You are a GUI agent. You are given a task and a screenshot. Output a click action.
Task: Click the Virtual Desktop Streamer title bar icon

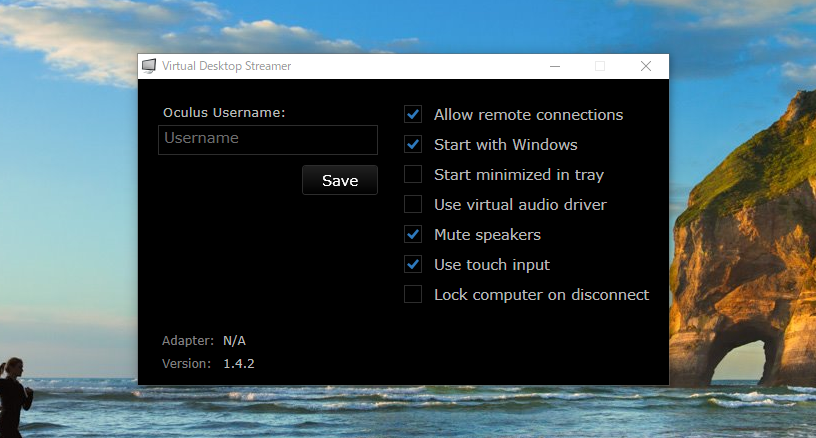point(149,66)
